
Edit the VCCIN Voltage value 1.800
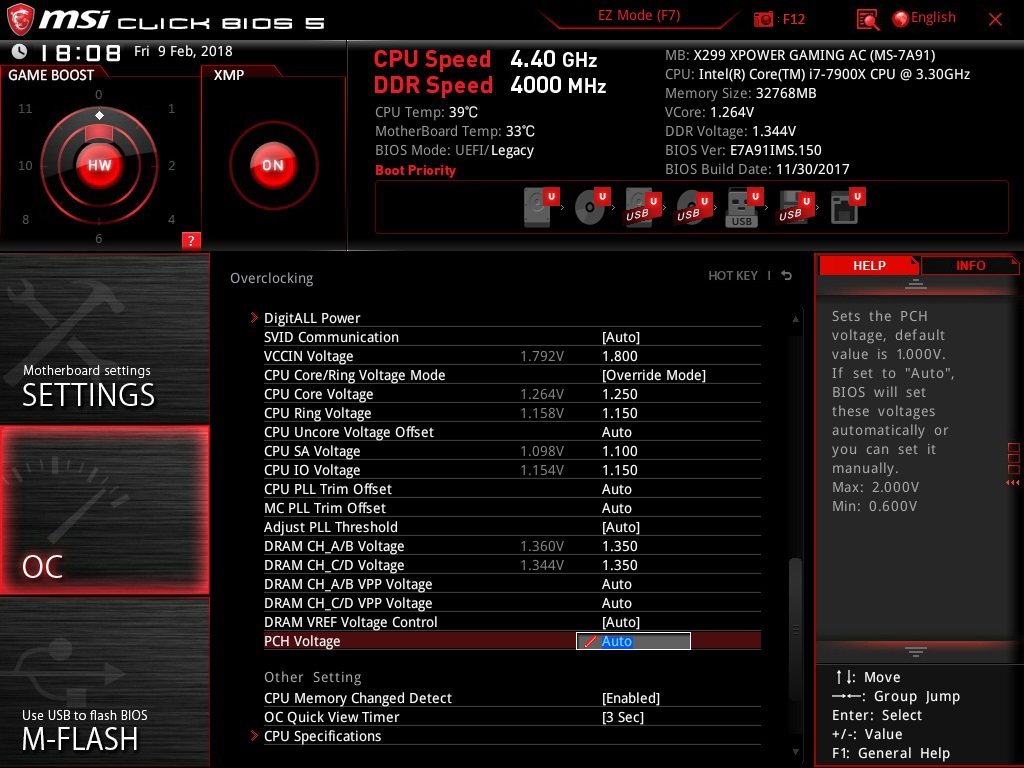click(620, 356)
